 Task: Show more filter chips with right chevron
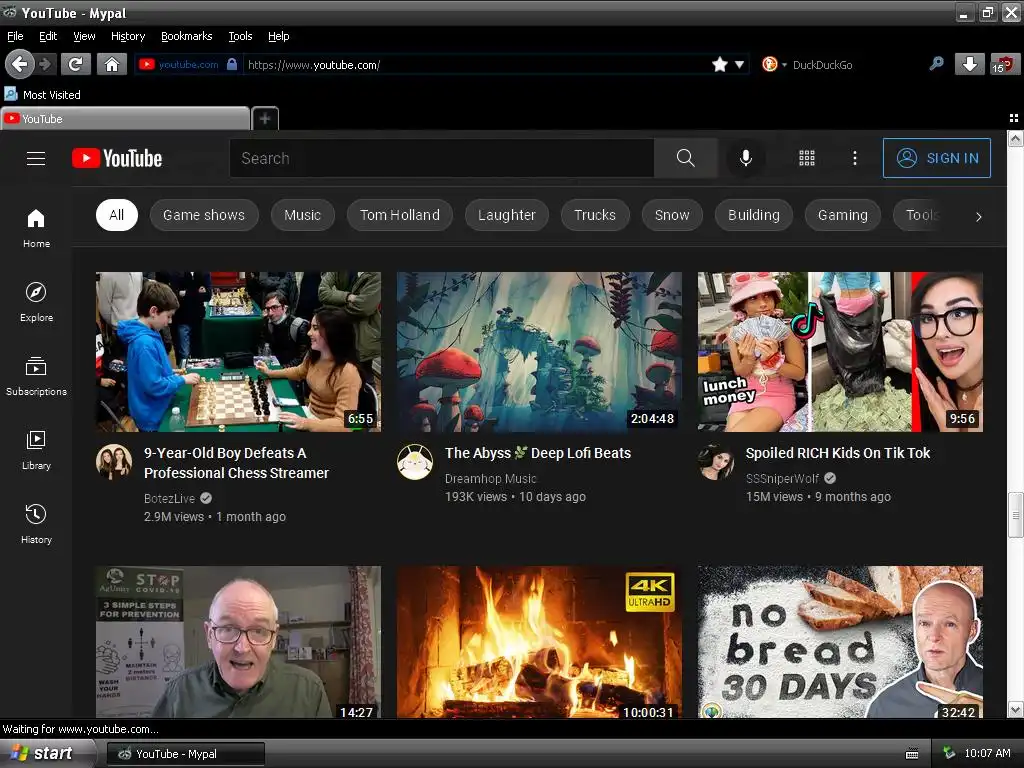[x=978, y=216]
